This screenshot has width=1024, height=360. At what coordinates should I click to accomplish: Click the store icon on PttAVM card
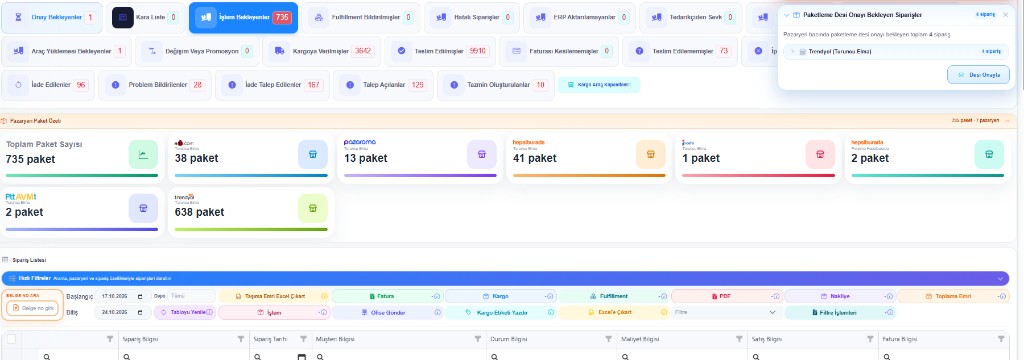click(x=143, y=208)
